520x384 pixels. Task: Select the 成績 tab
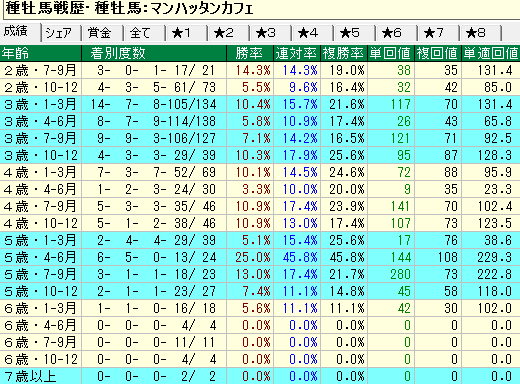pos(20,32)
